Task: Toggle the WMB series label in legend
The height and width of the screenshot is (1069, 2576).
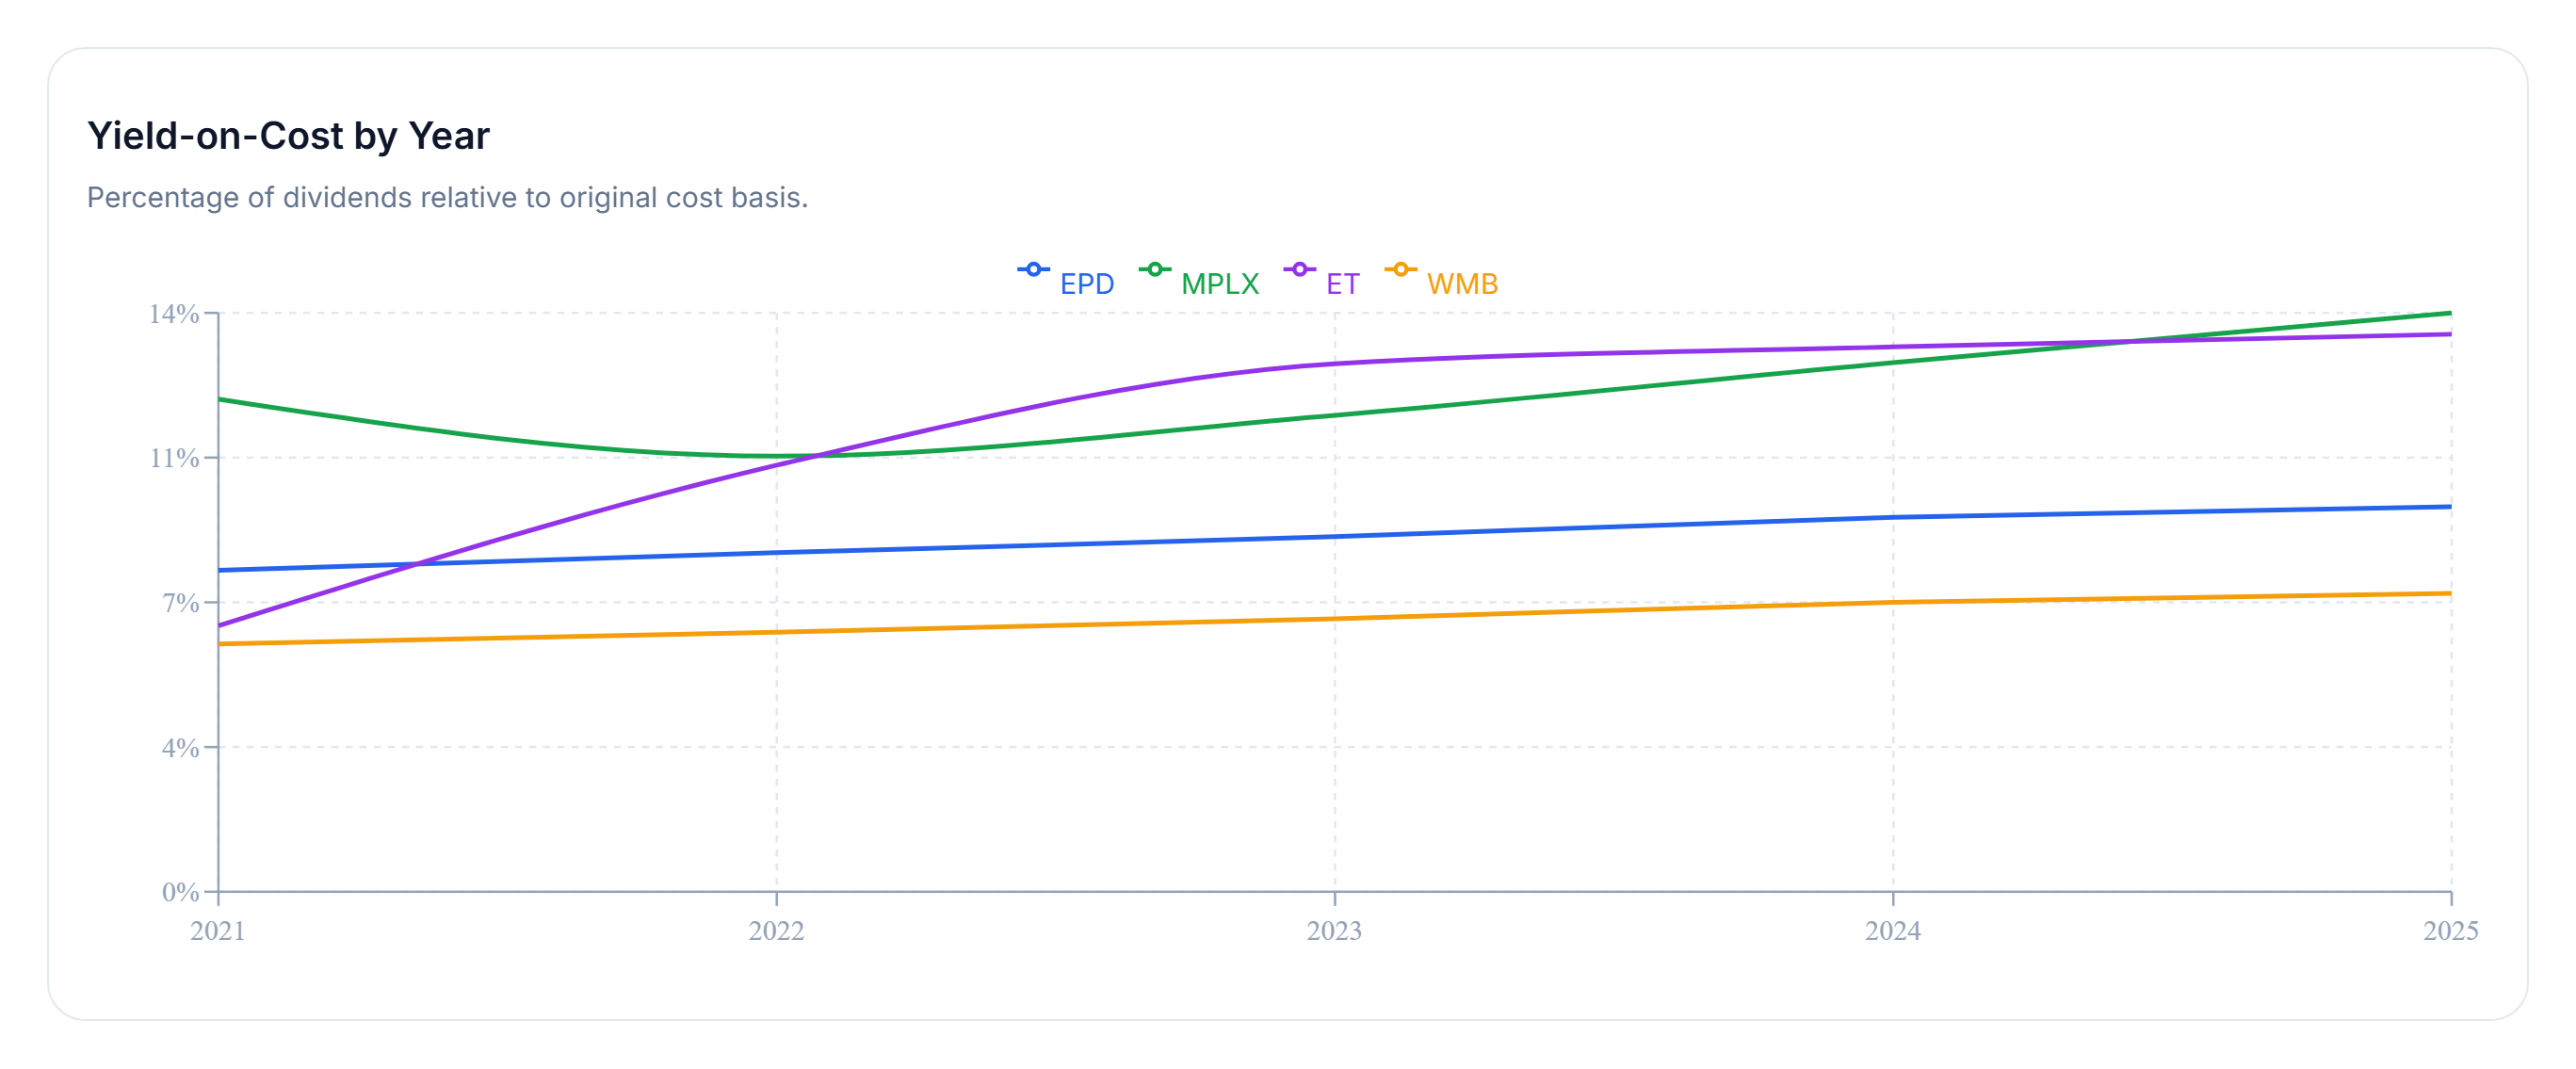Action: [x=1462, y=284]
